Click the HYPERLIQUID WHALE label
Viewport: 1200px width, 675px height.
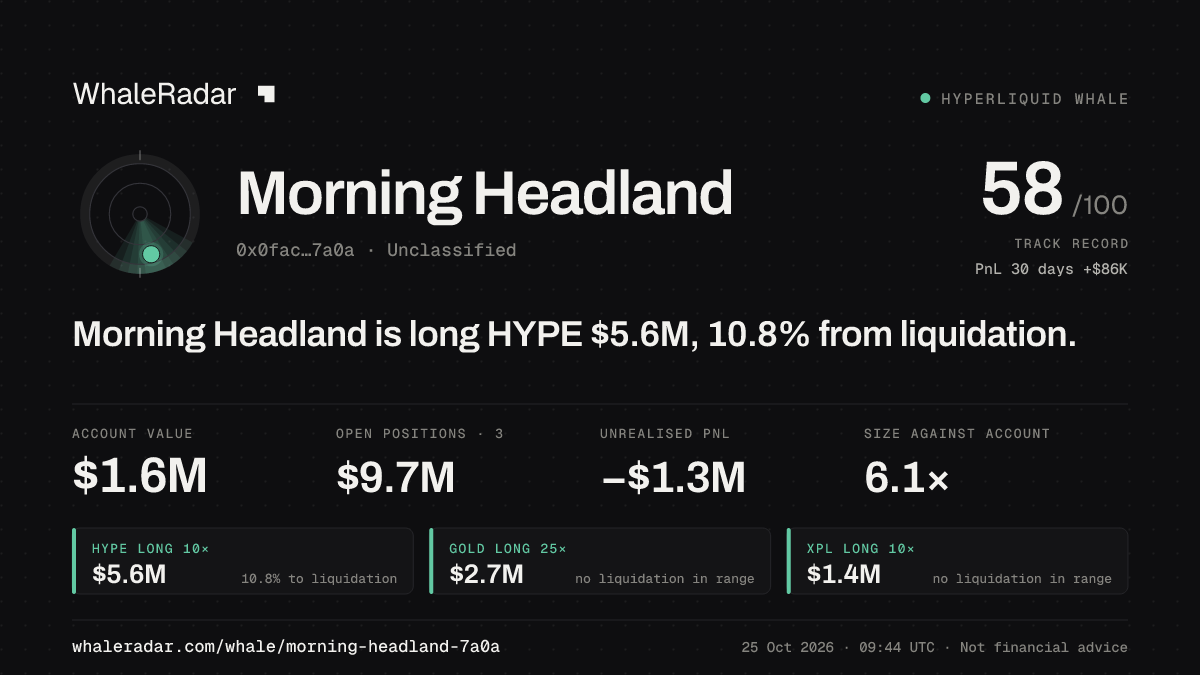point(1035,99)
